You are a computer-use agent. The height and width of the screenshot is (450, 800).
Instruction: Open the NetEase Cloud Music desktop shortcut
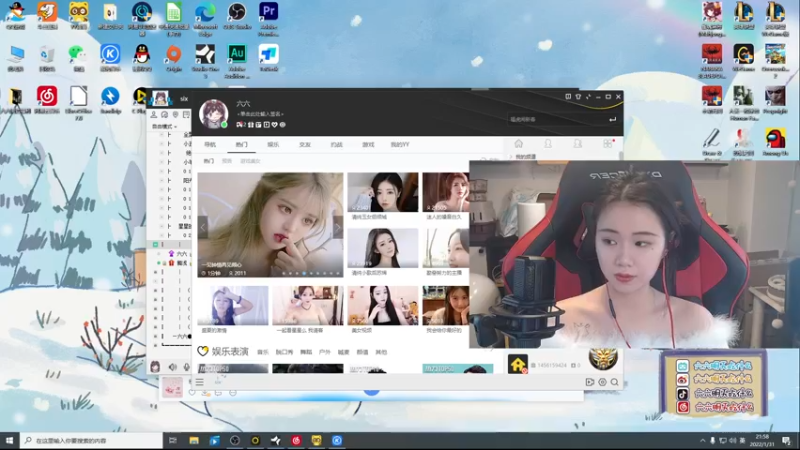click(47, 99)
